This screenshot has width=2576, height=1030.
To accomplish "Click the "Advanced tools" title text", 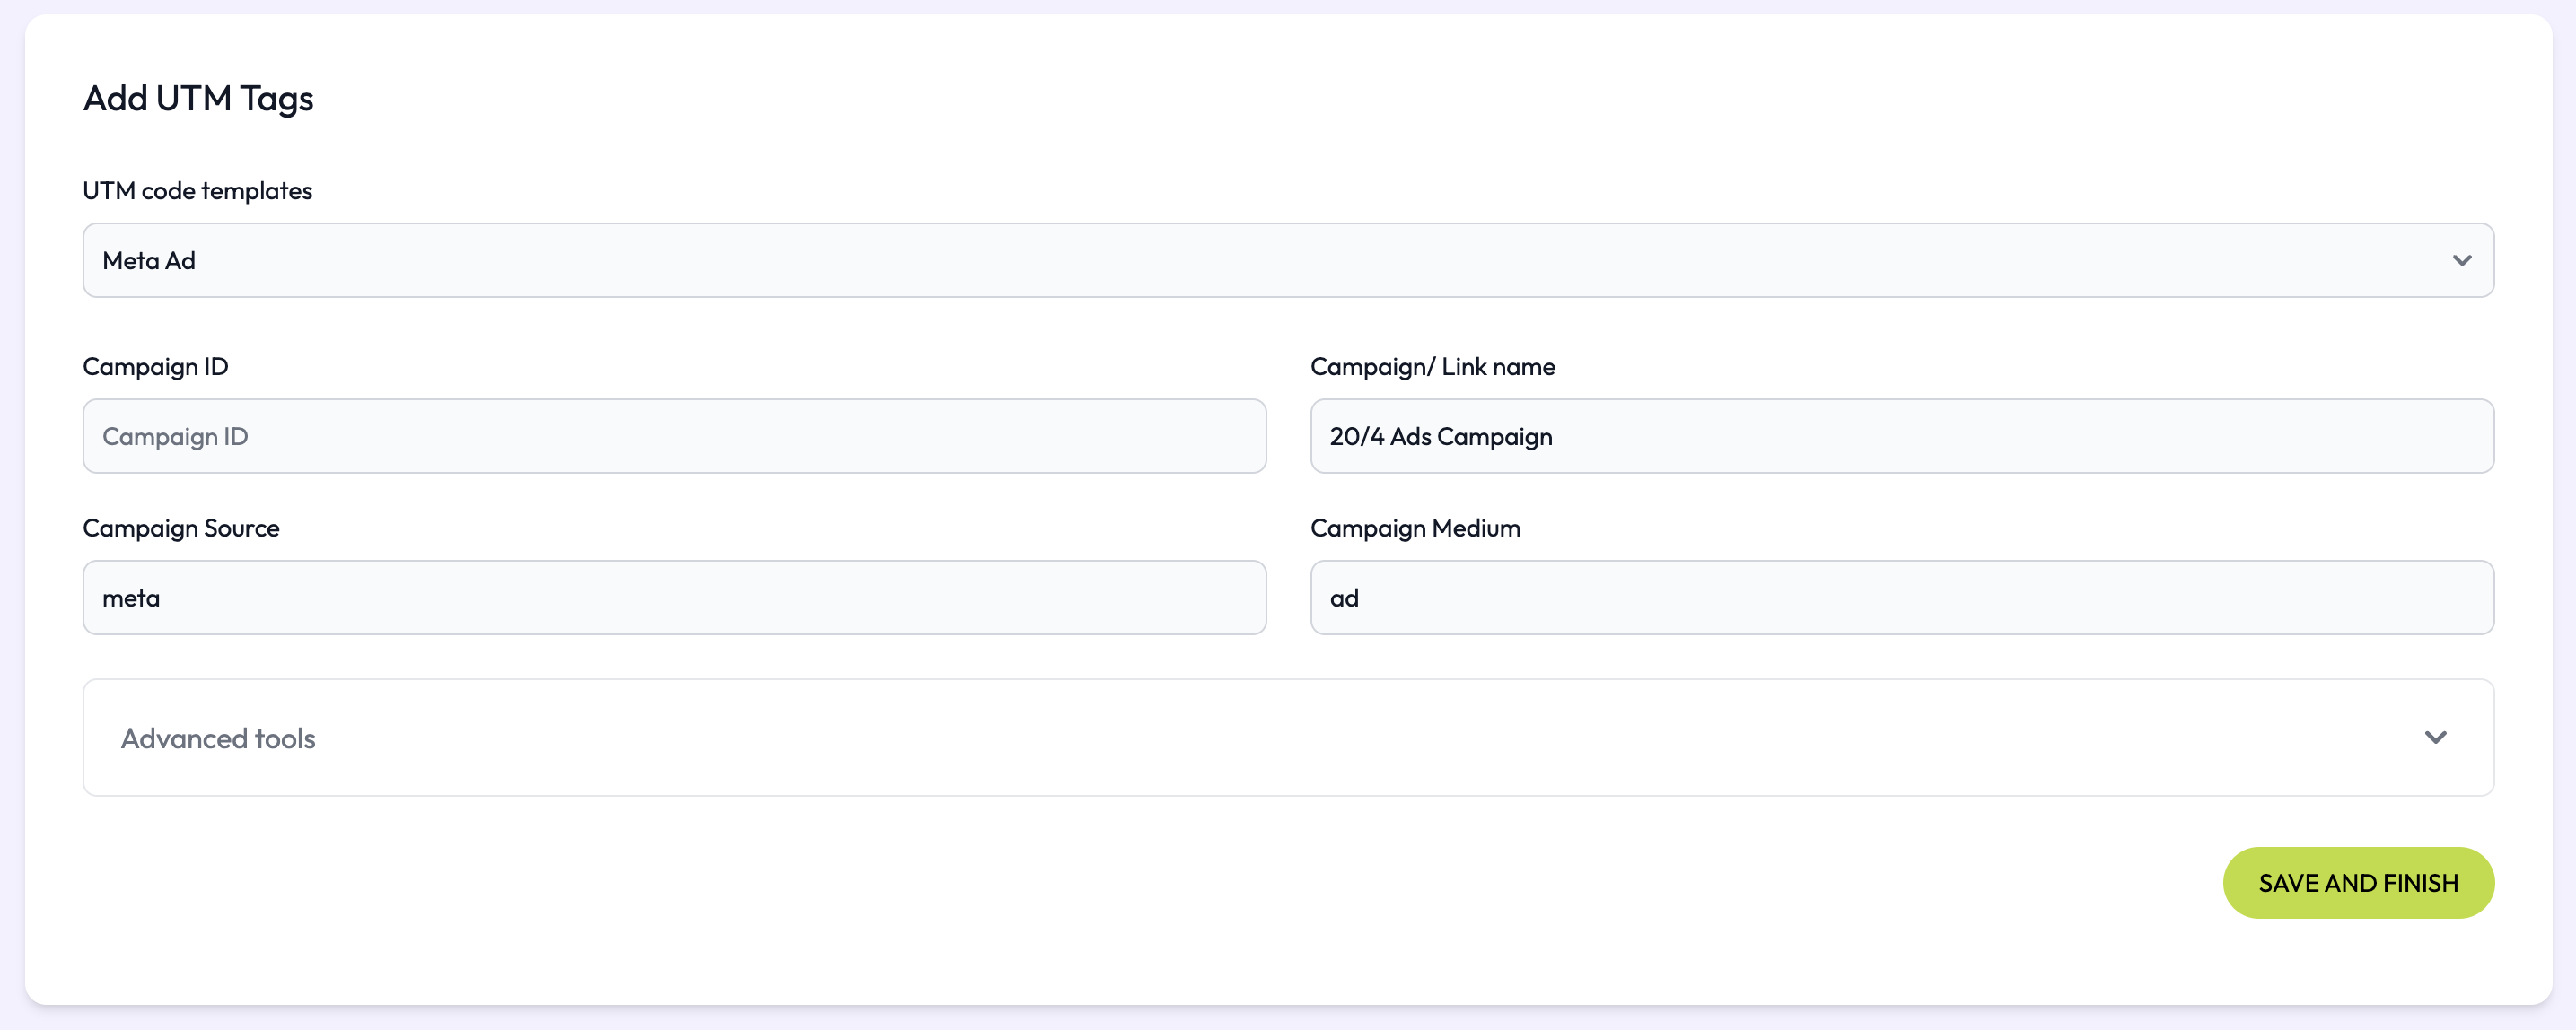I will click(x=218, y=739).
